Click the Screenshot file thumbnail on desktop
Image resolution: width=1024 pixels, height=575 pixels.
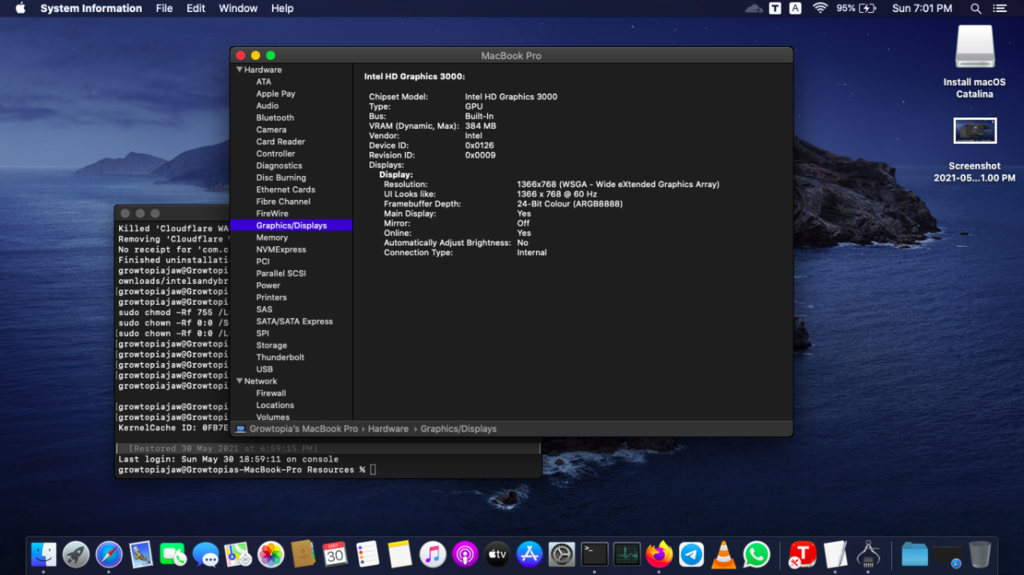(974, 131)
